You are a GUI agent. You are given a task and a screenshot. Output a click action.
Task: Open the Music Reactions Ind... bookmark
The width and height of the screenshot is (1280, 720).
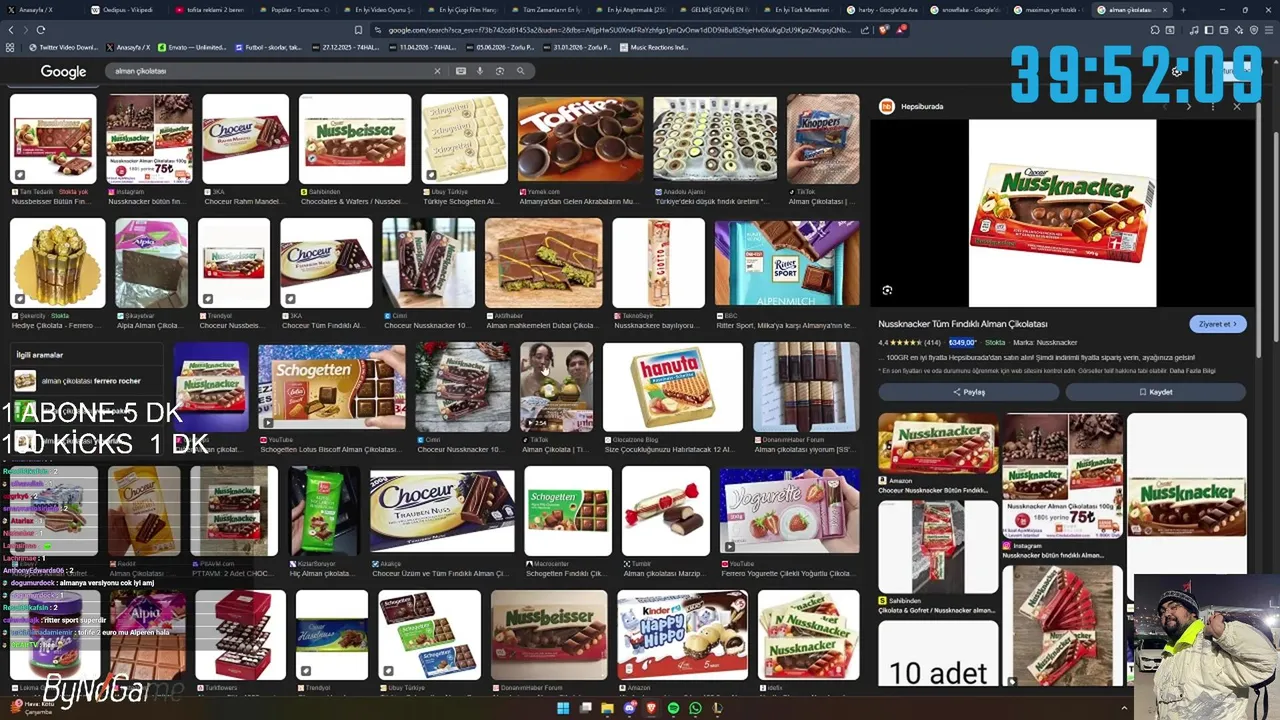coord(654,47)
